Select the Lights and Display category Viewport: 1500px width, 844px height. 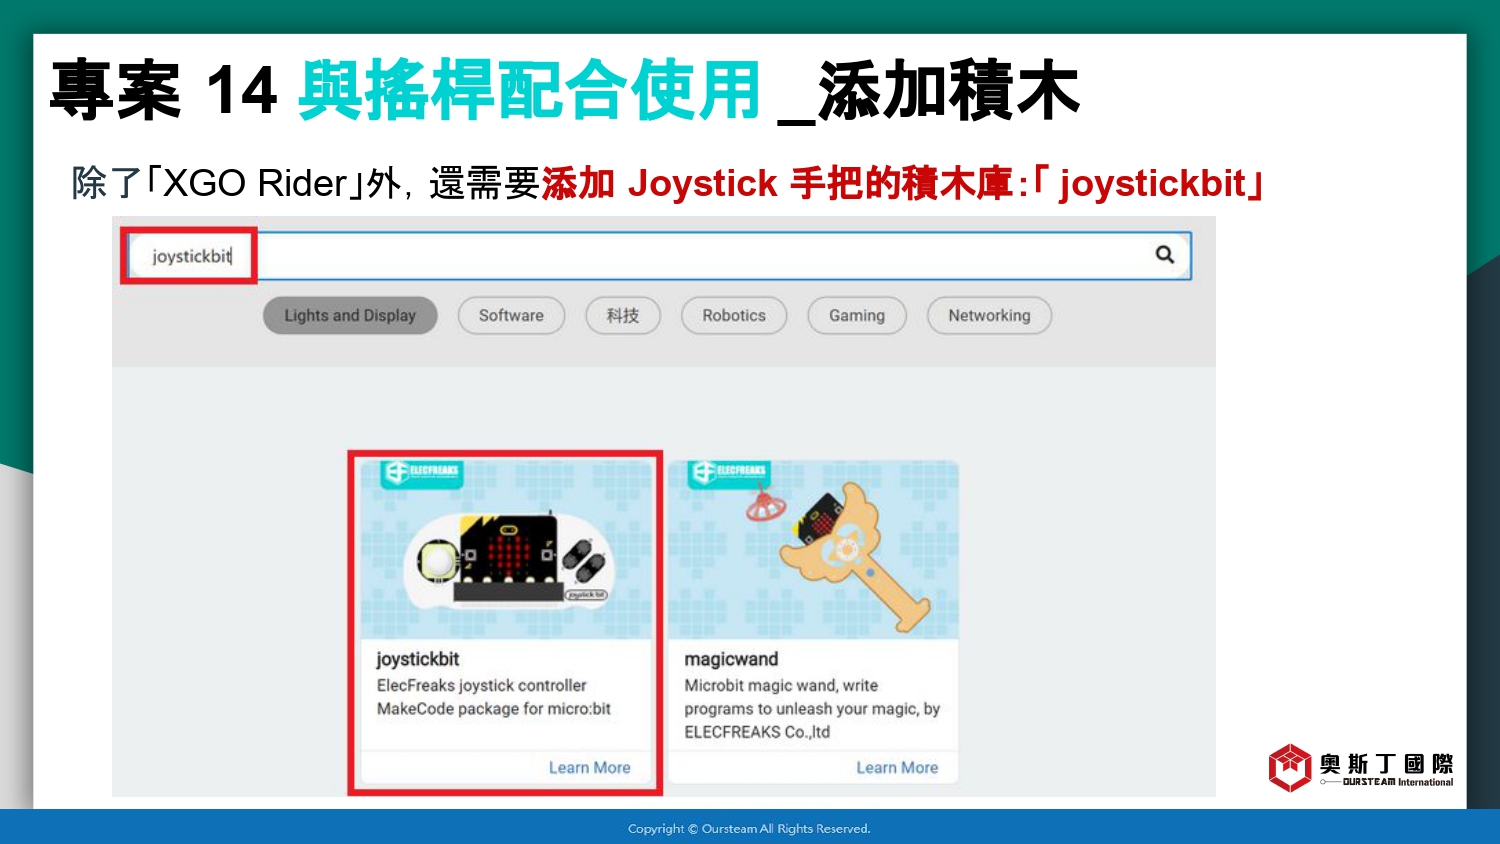pos(350,315)
